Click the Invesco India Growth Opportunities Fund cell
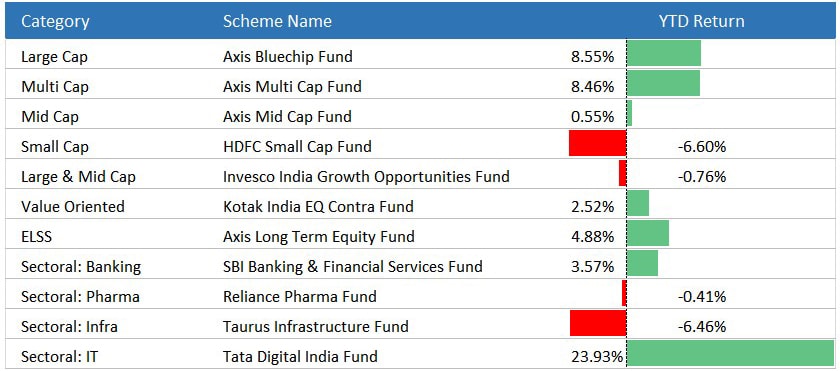Image resolution: width=840 pixels, height=371 pixels. point(366,176)
